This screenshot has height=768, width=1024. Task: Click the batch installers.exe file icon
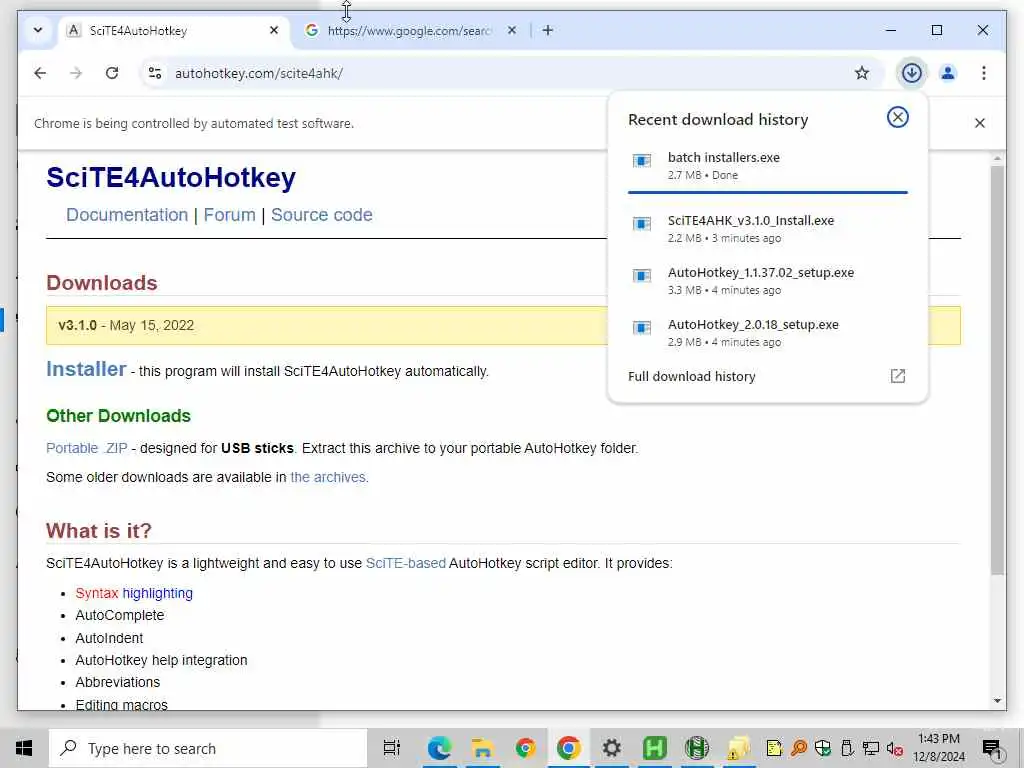pyautogui.click(x=642, y=161)
